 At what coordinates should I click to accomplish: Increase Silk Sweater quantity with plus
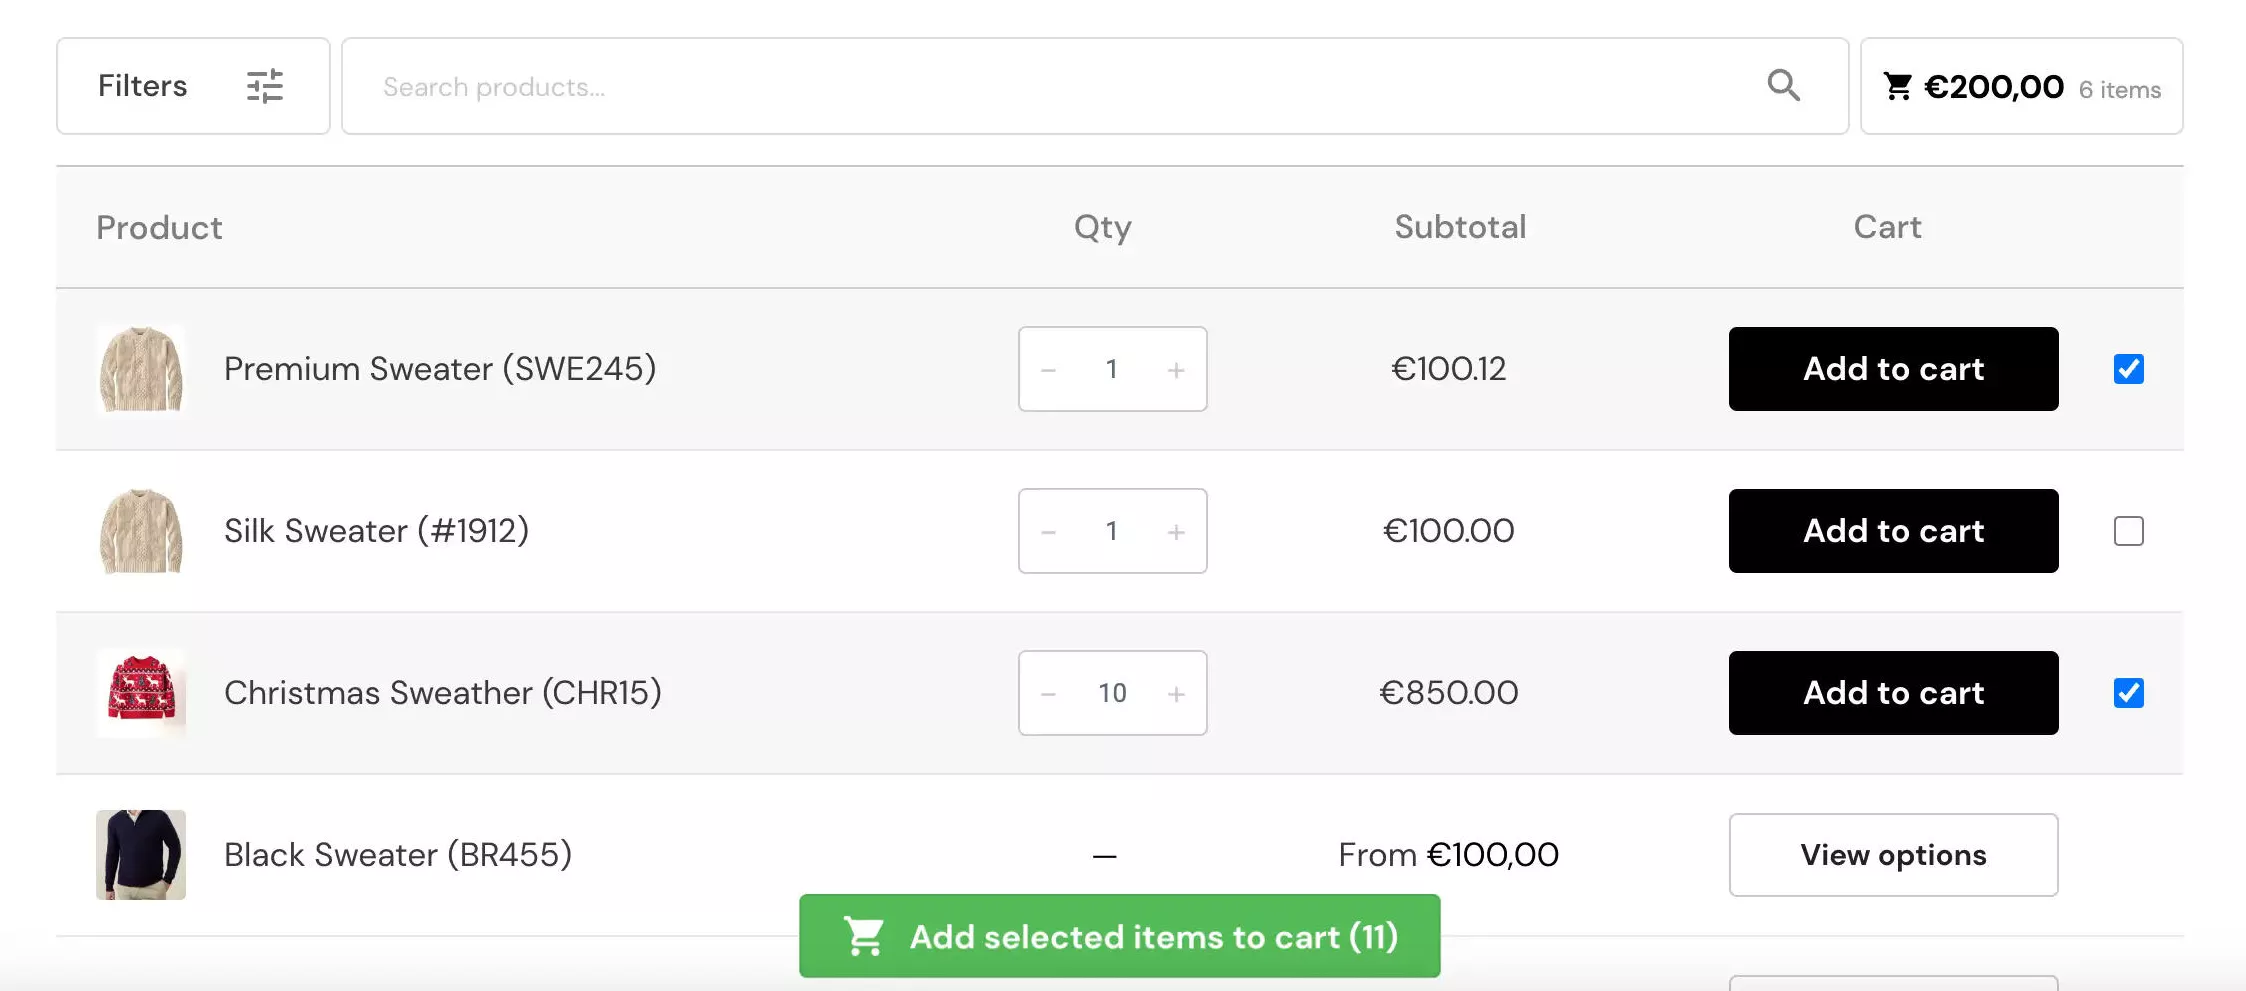click(1176, 532)
